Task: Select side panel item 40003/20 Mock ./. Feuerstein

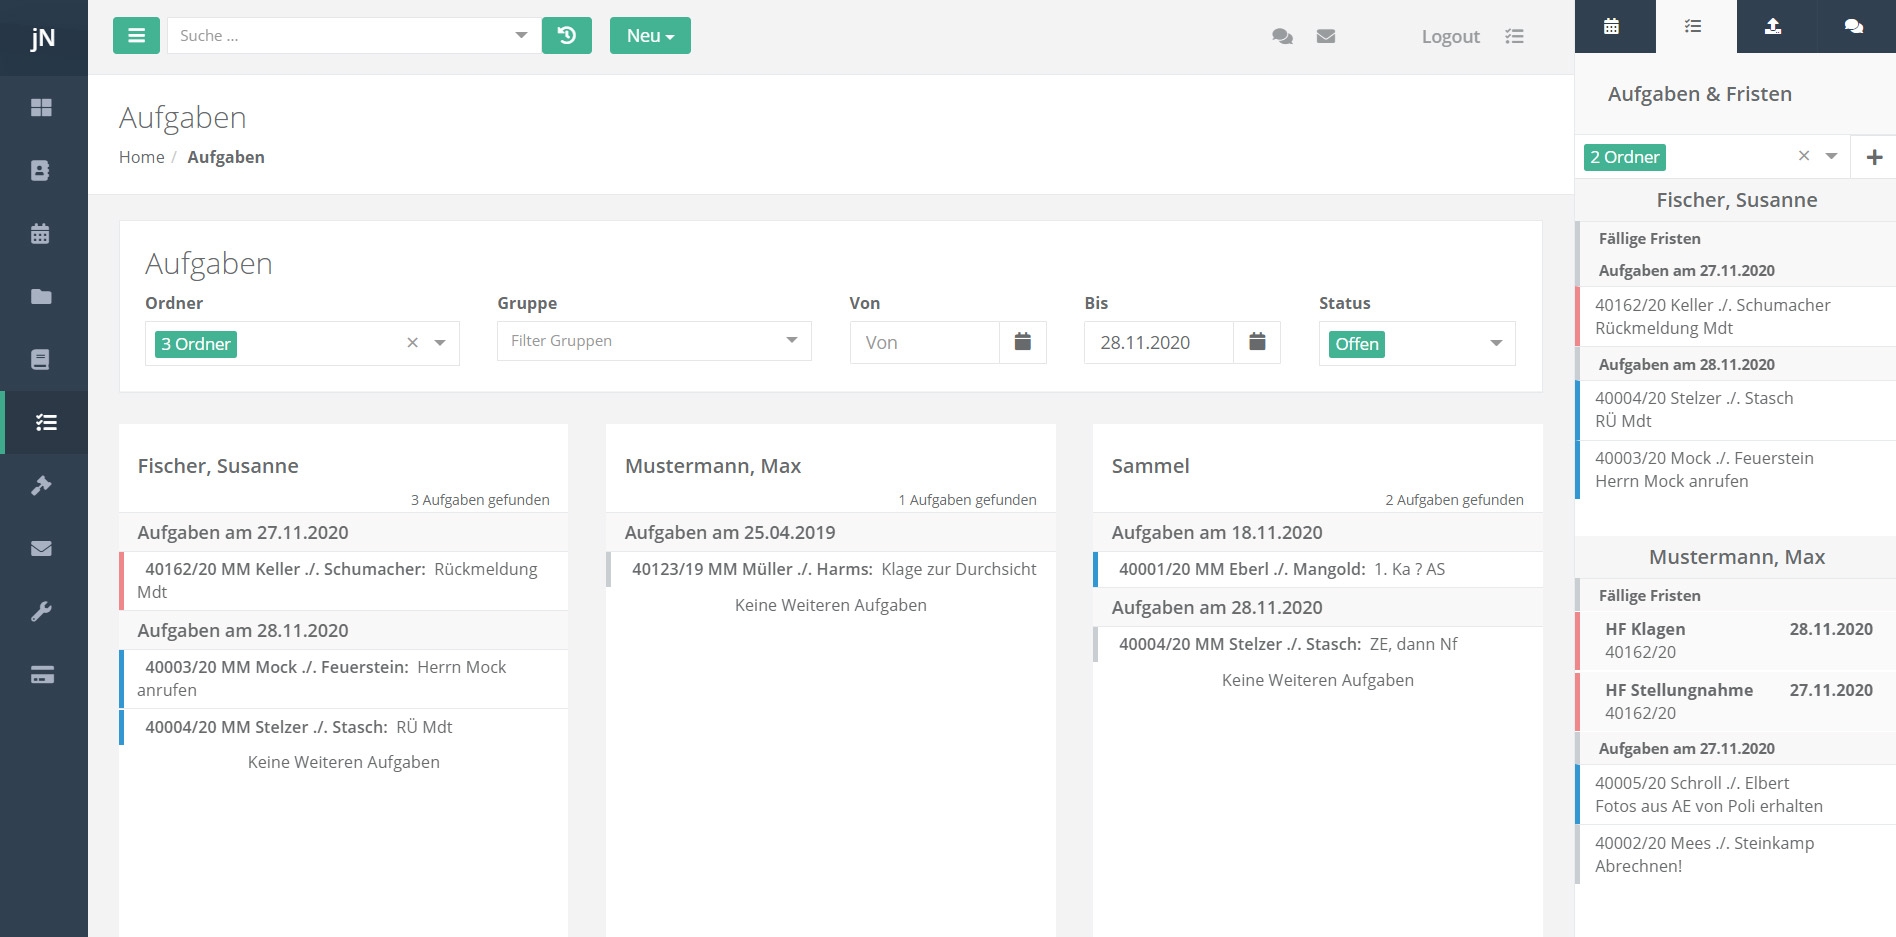Action: click(1736, 470)
